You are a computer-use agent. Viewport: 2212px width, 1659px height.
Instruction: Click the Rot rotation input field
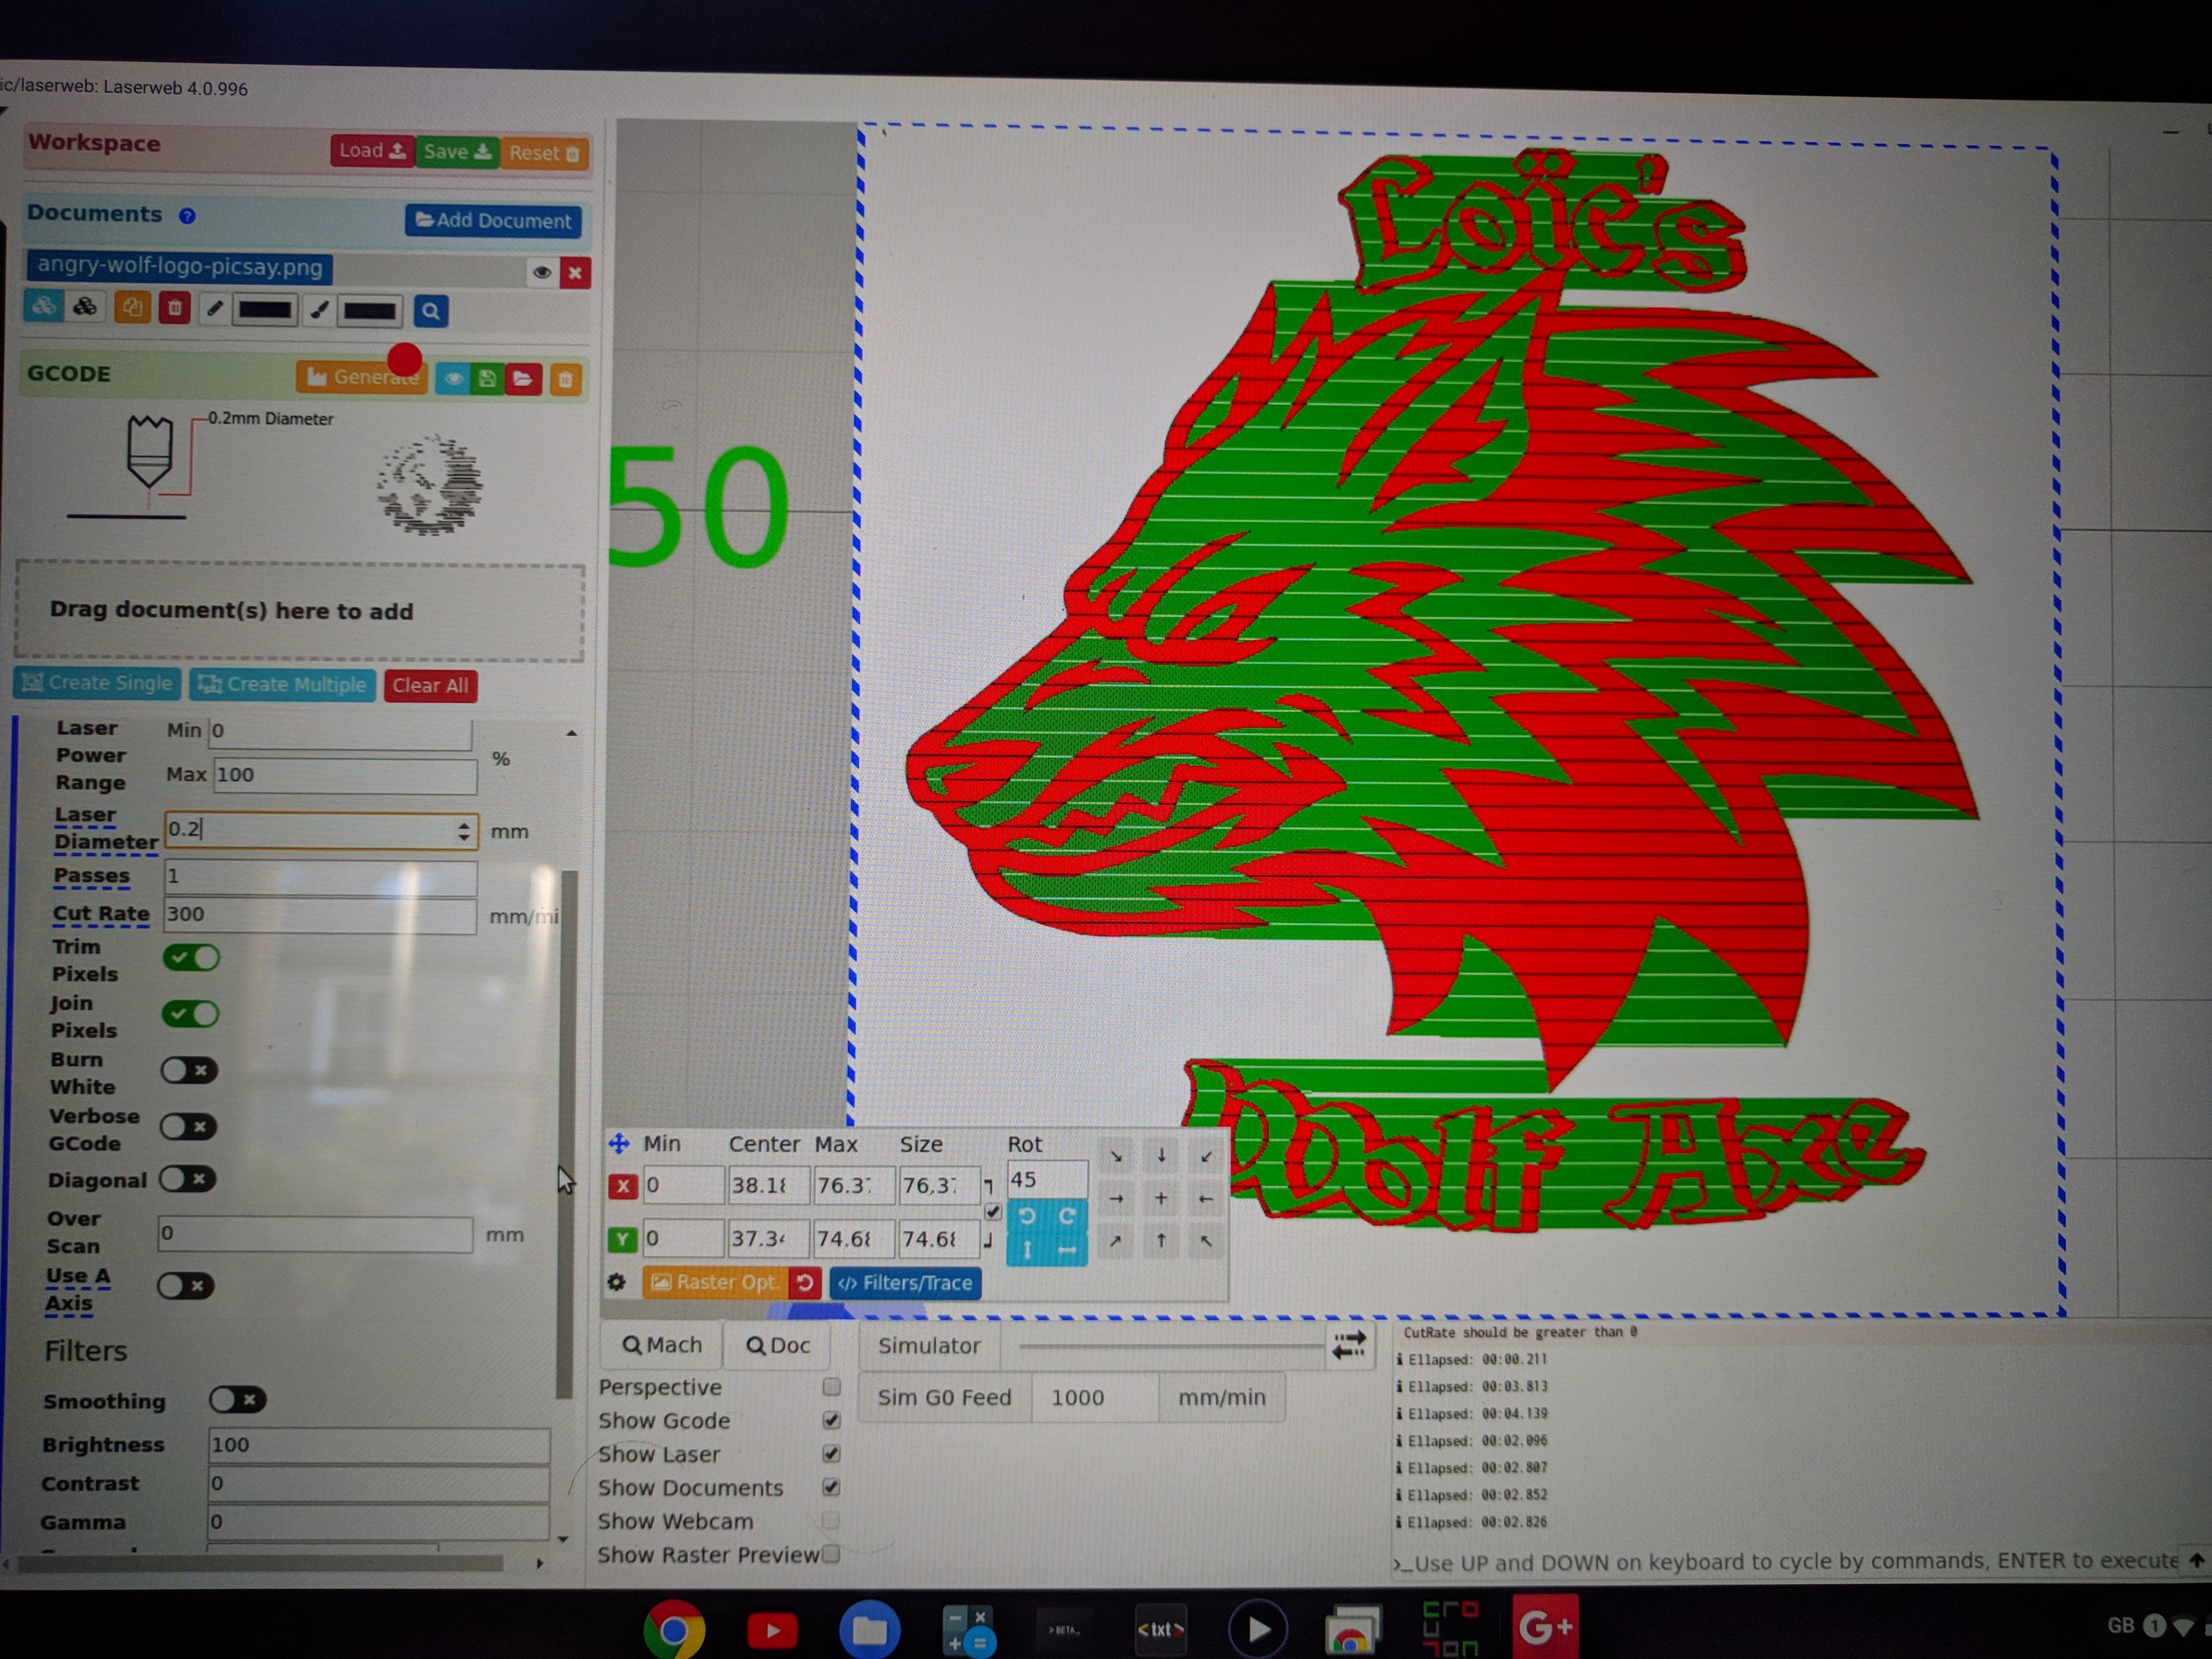tap(1047, 1180)
